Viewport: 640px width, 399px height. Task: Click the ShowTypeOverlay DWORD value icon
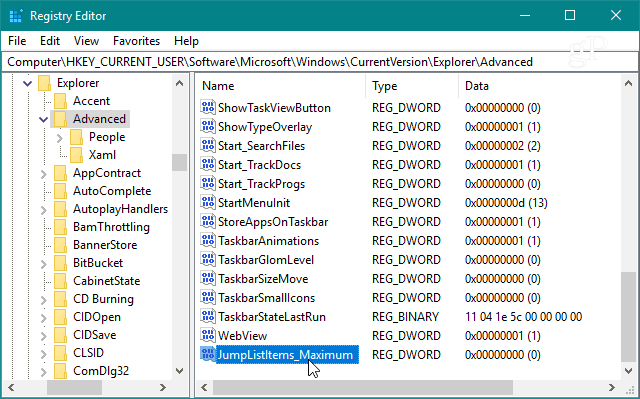208,126
